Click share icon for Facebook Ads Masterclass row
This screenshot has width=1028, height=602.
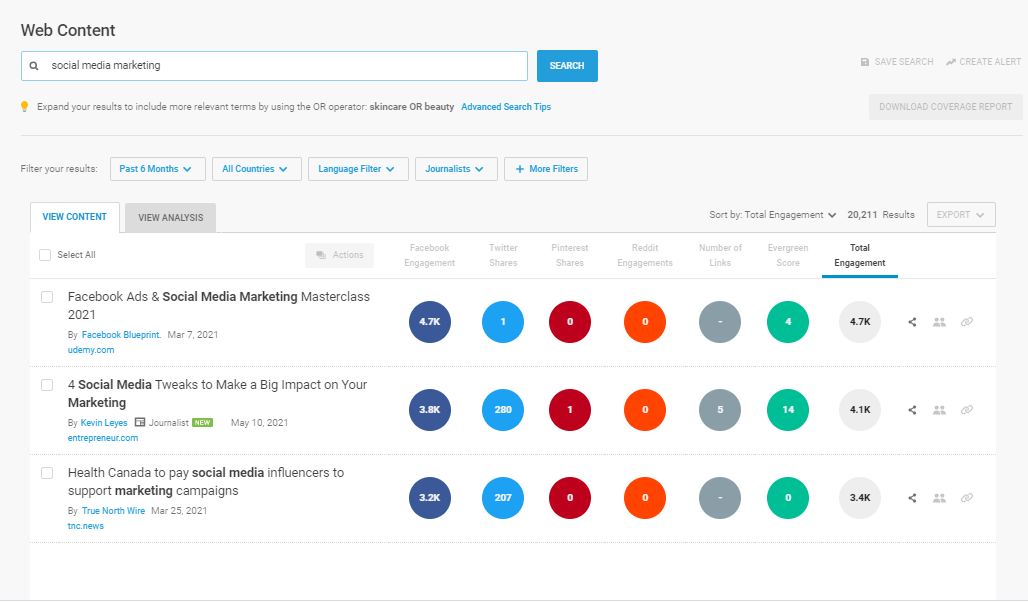[x=912, y=322]
